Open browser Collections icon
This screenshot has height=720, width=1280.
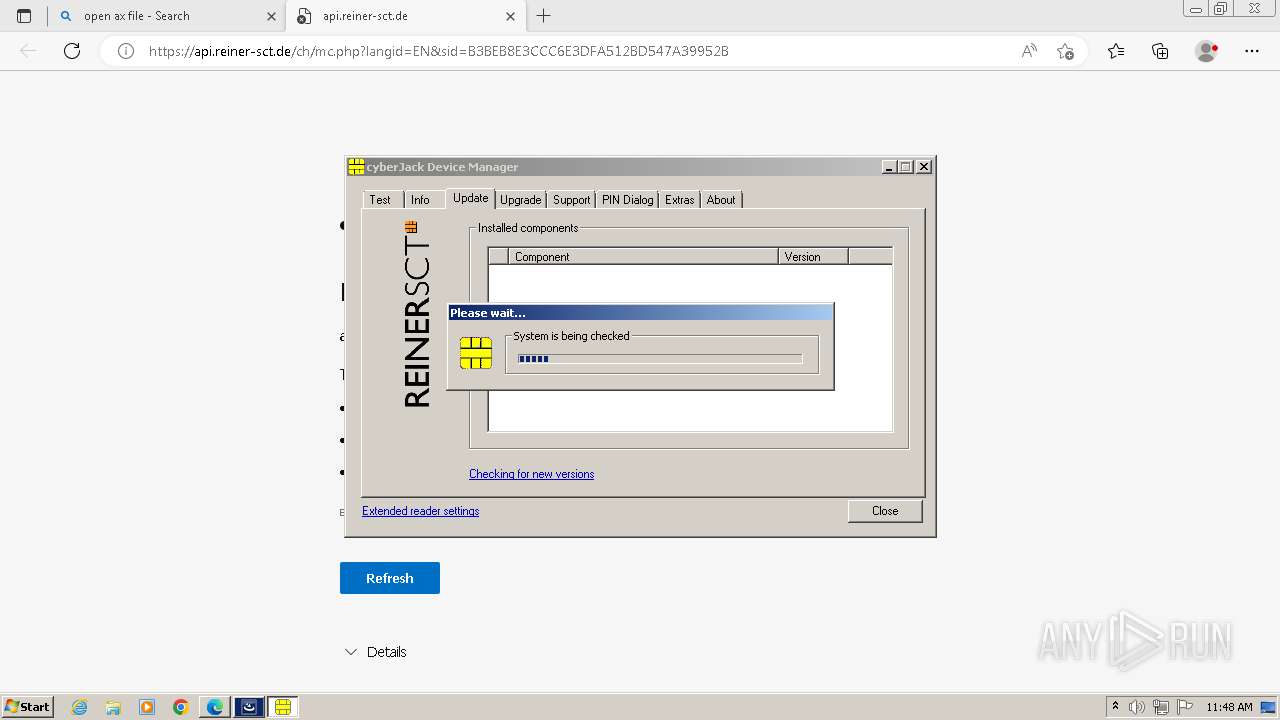coord(1160,51)
